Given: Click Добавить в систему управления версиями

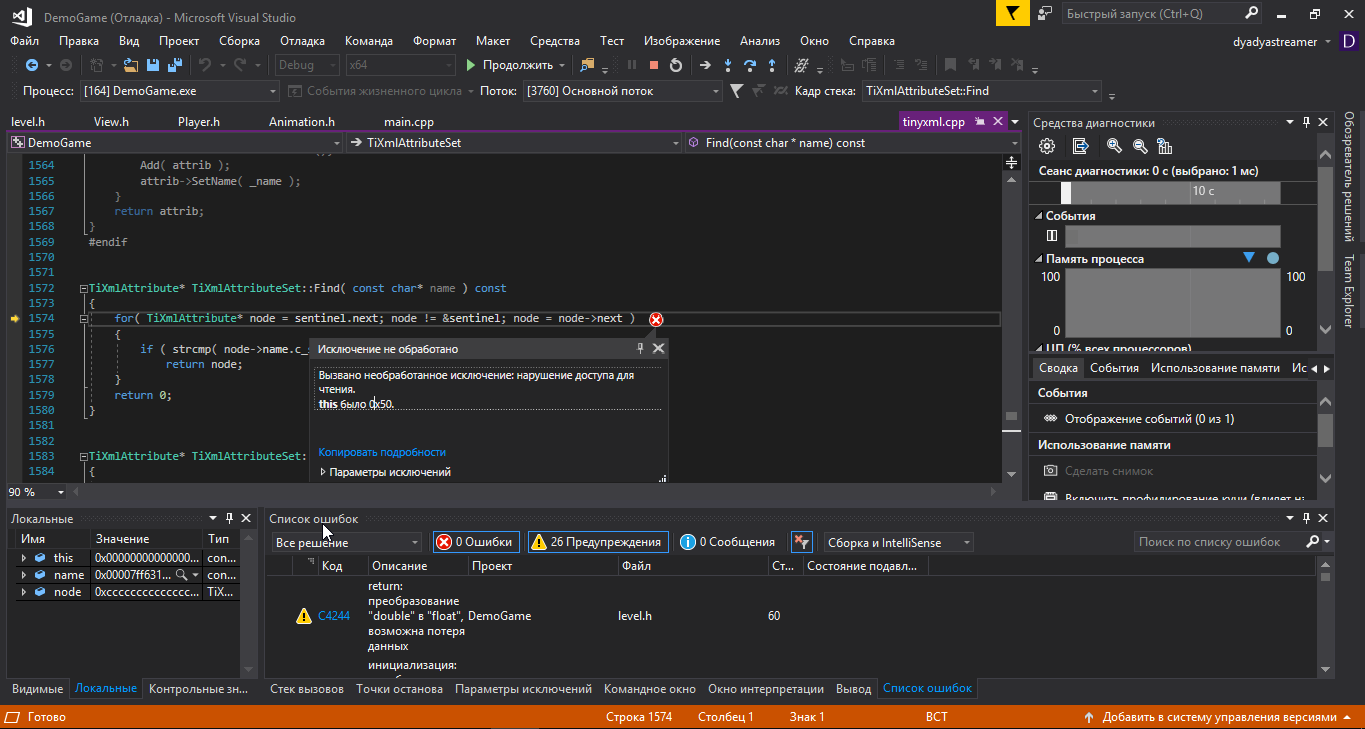Looking at the screenshot, I should tap(1219, 717).
